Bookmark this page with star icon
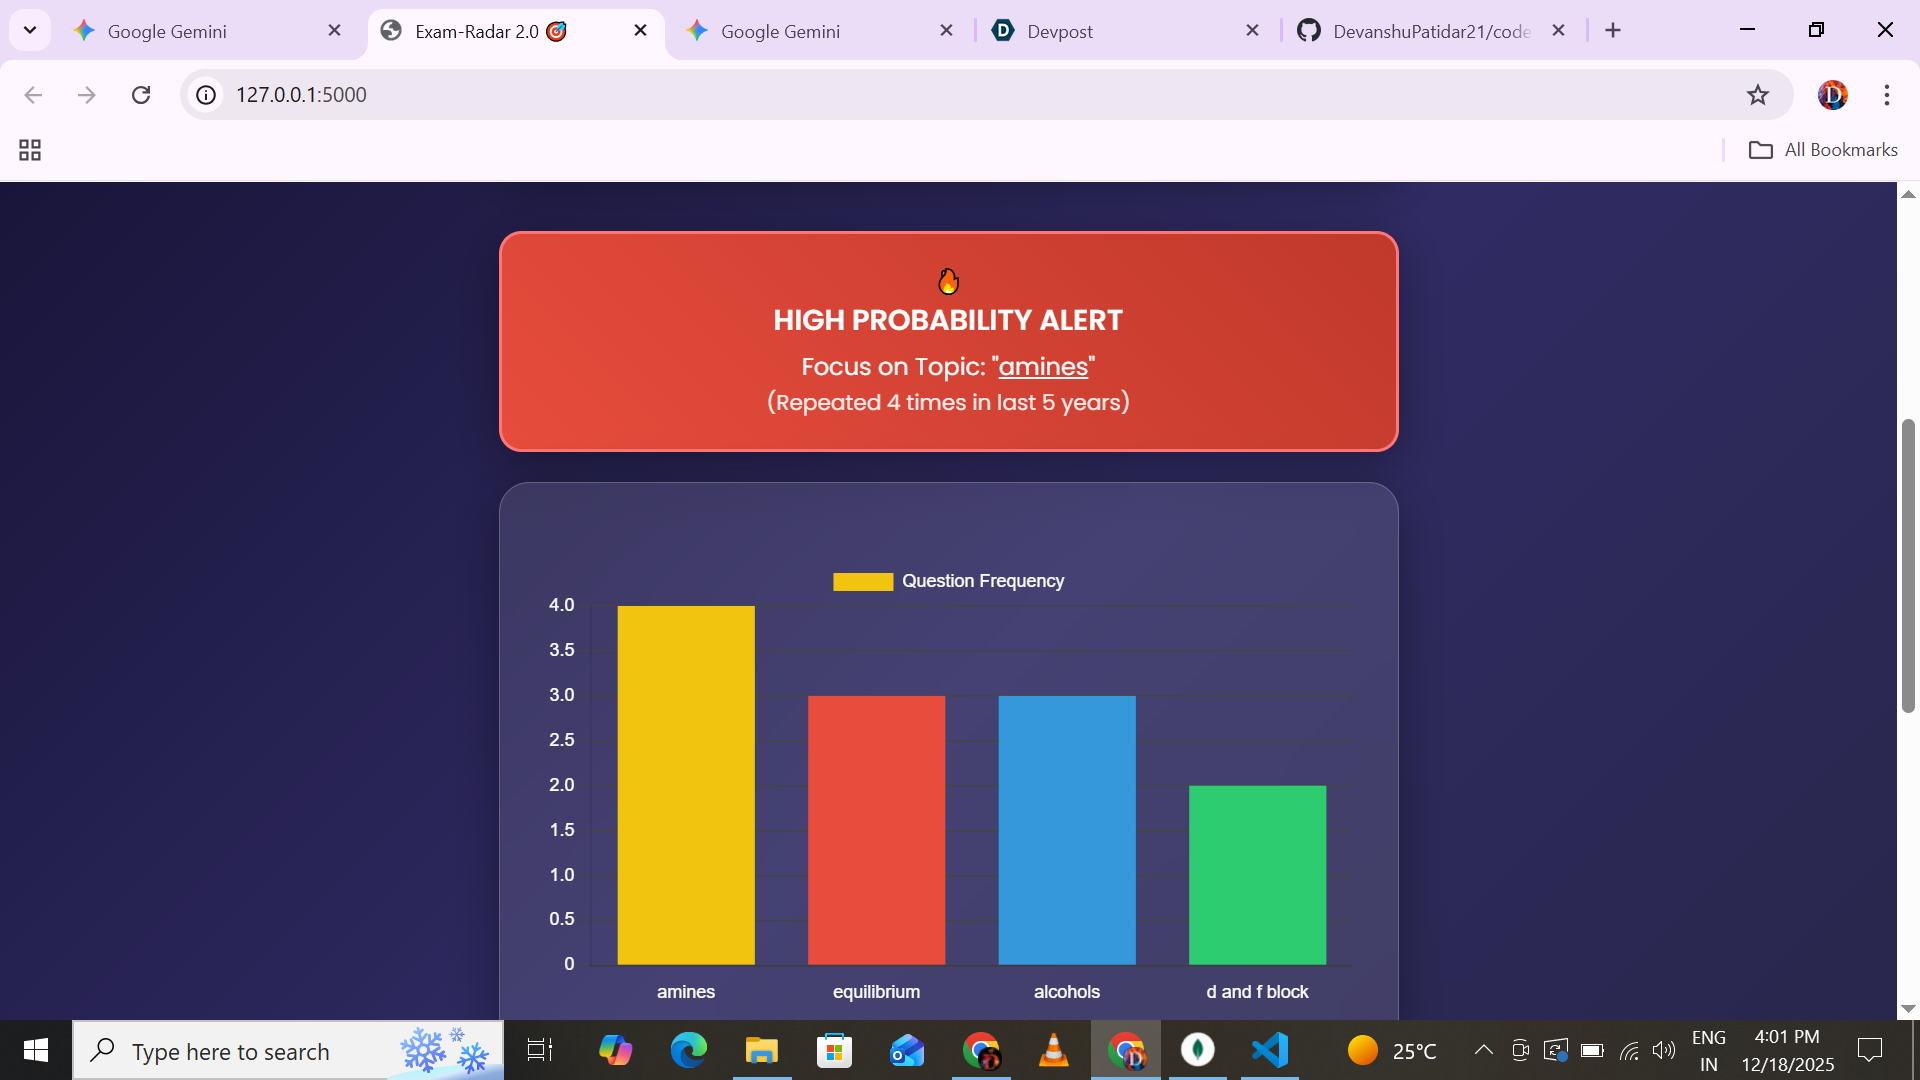Viewport: 1920px width, 1080px height. [1757, 95]
